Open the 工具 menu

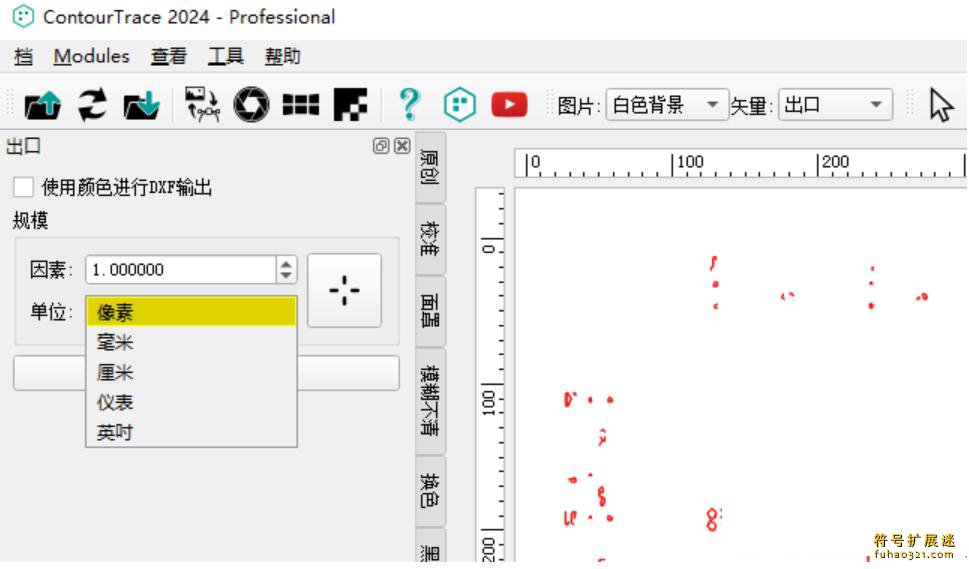coord(226,57)
